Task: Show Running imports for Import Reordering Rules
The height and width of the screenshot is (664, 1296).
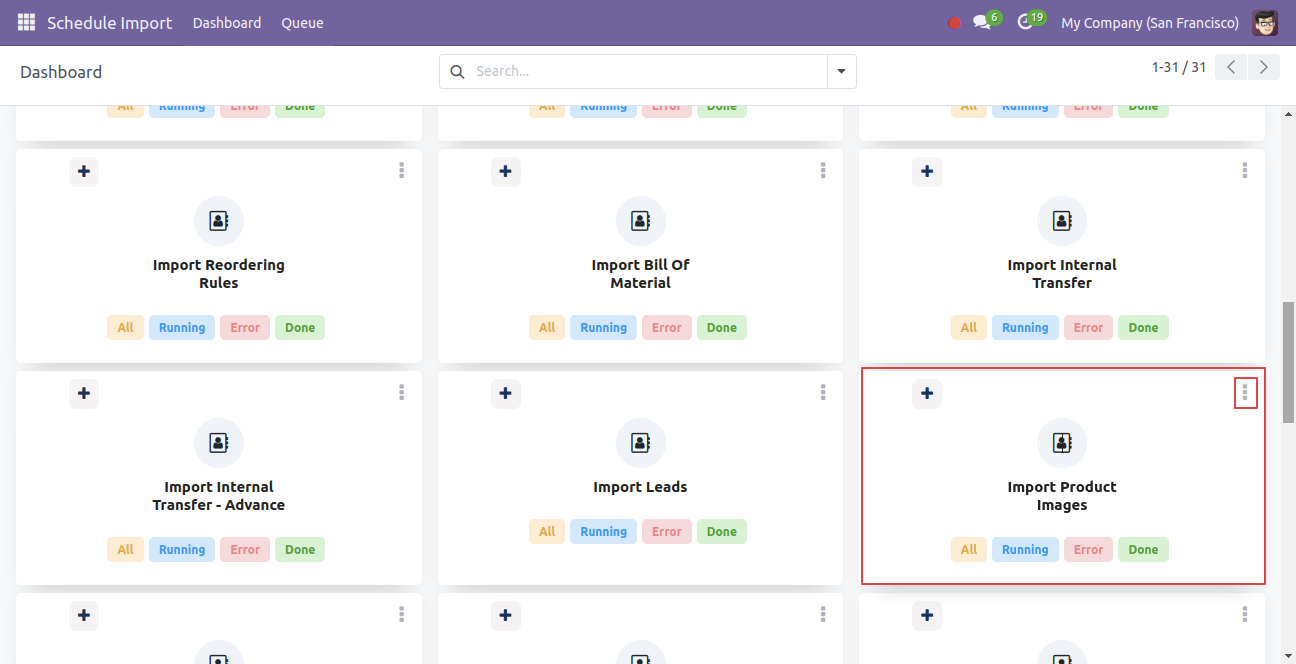Action: point(182,328)
